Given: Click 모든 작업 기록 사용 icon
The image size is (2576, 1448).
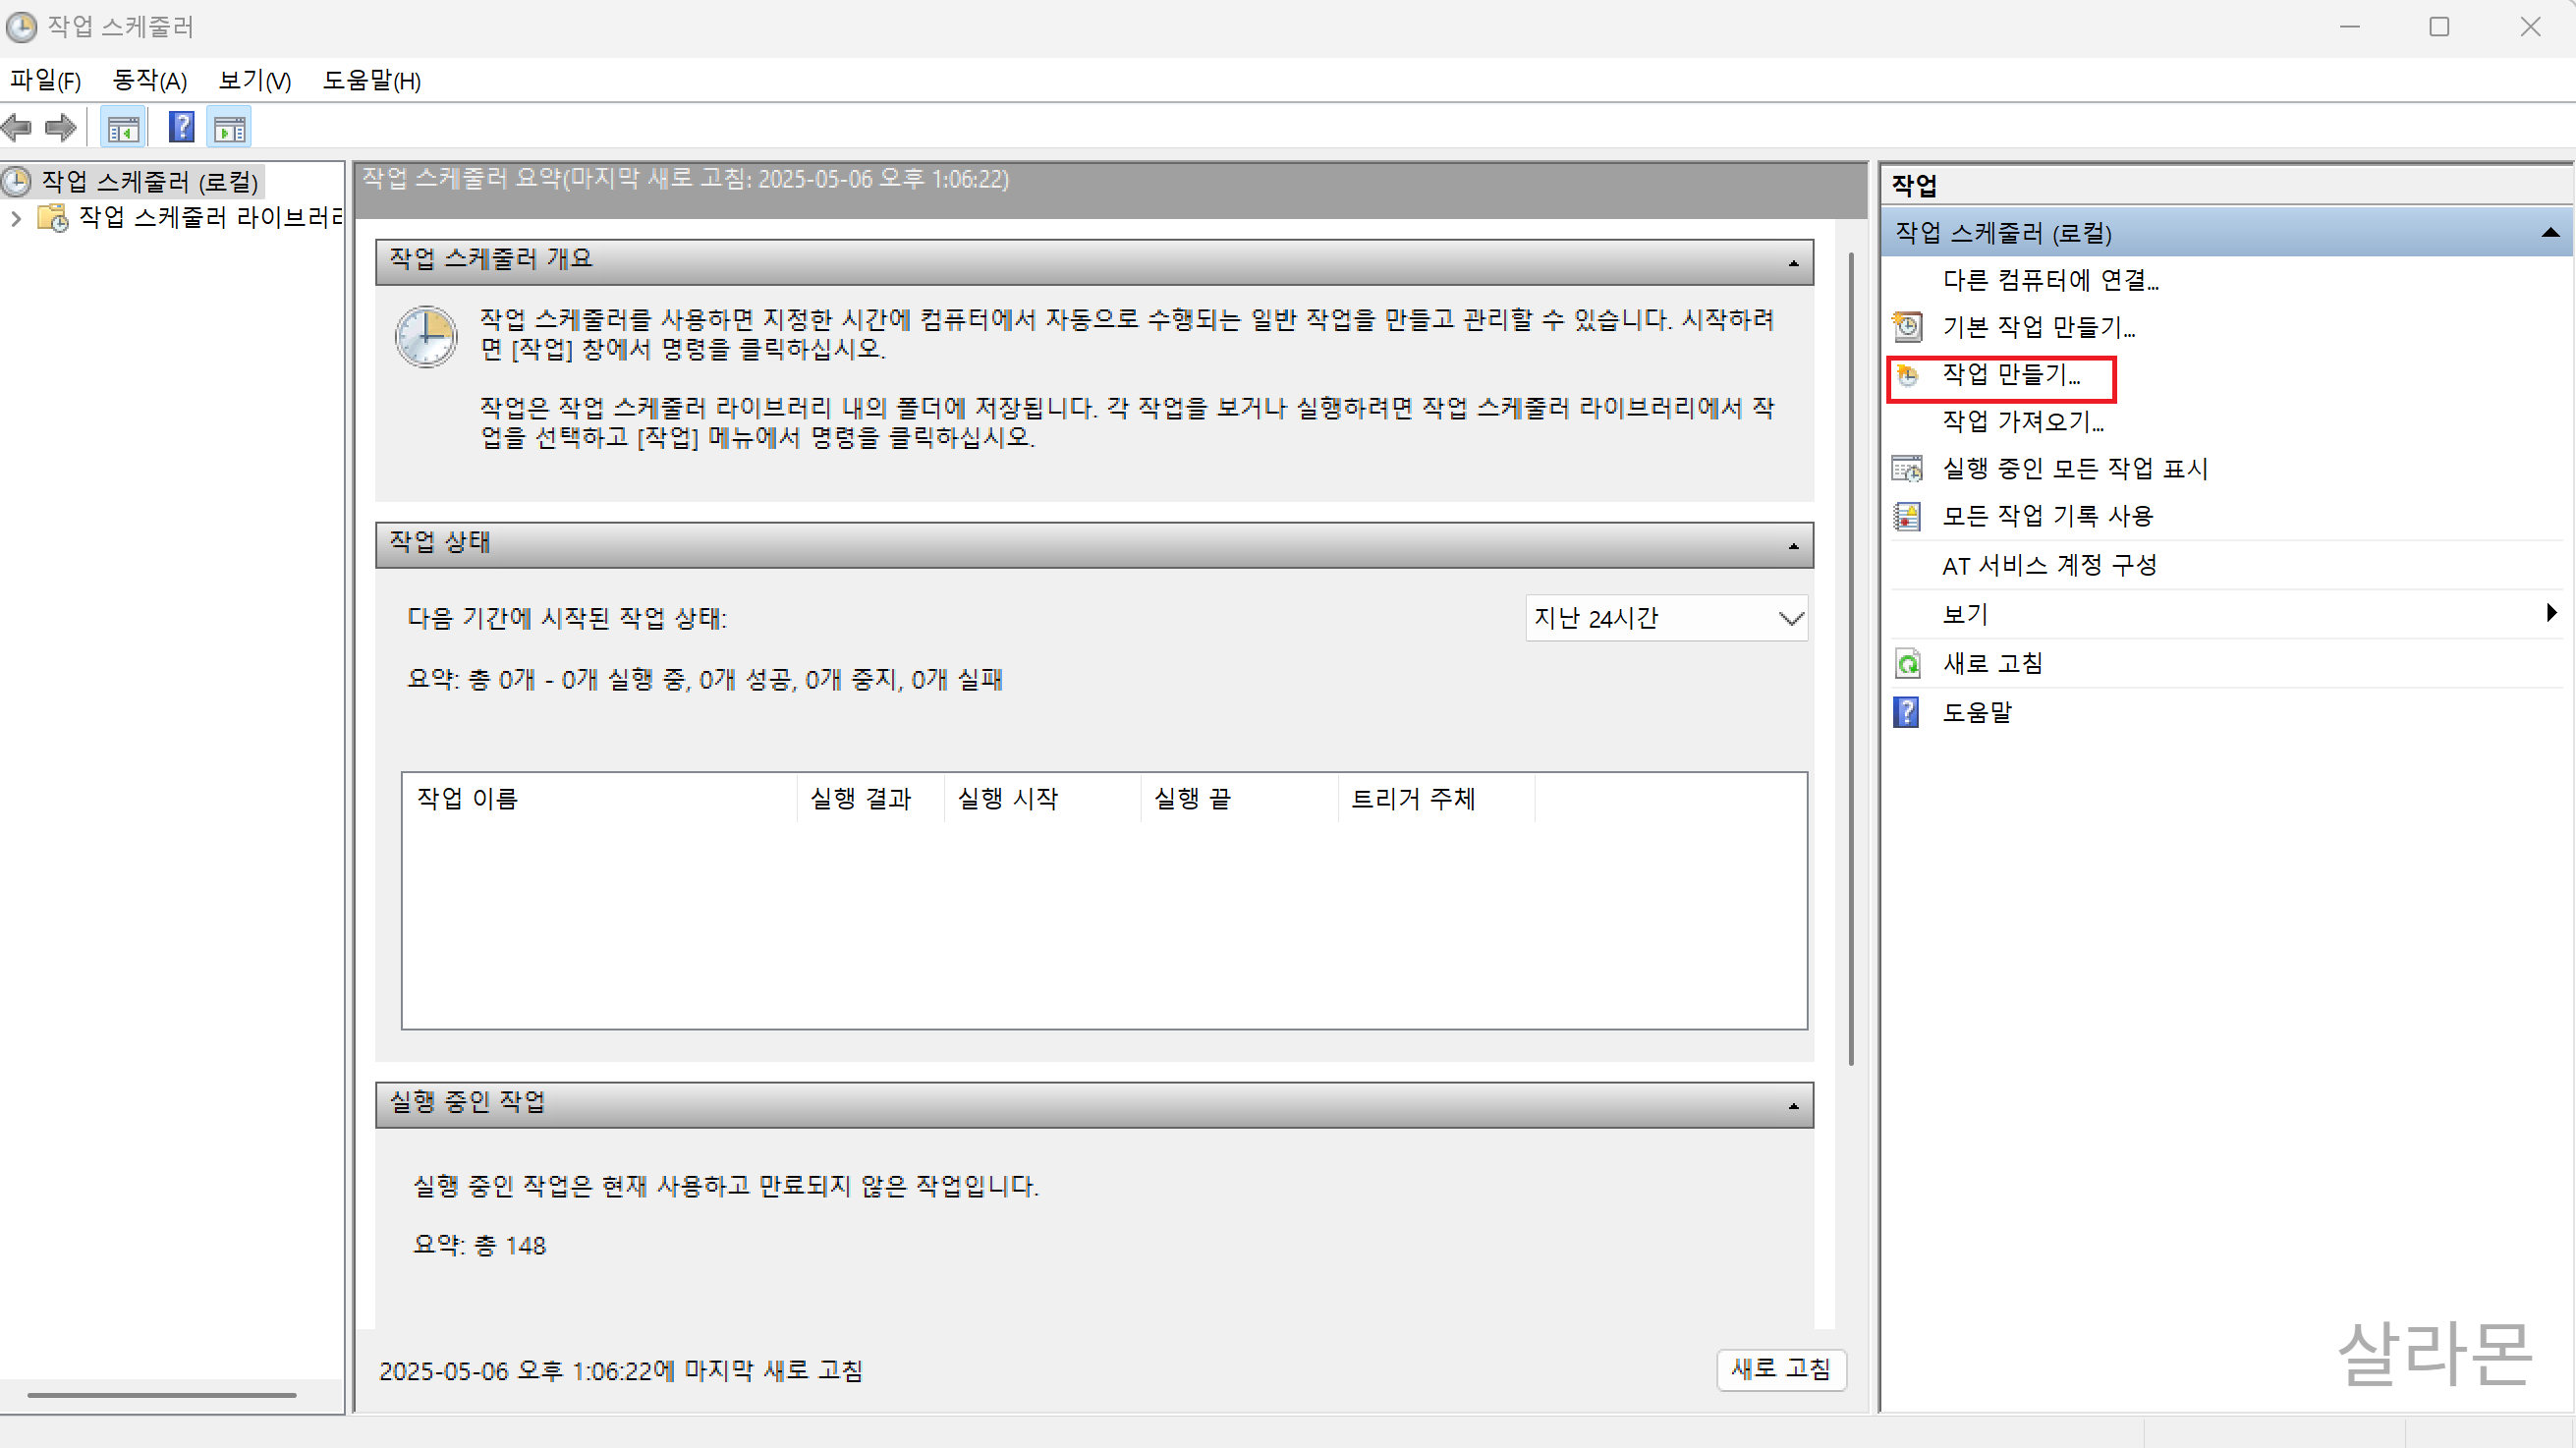Looking at the screenshot, I should pos(1907,516).
